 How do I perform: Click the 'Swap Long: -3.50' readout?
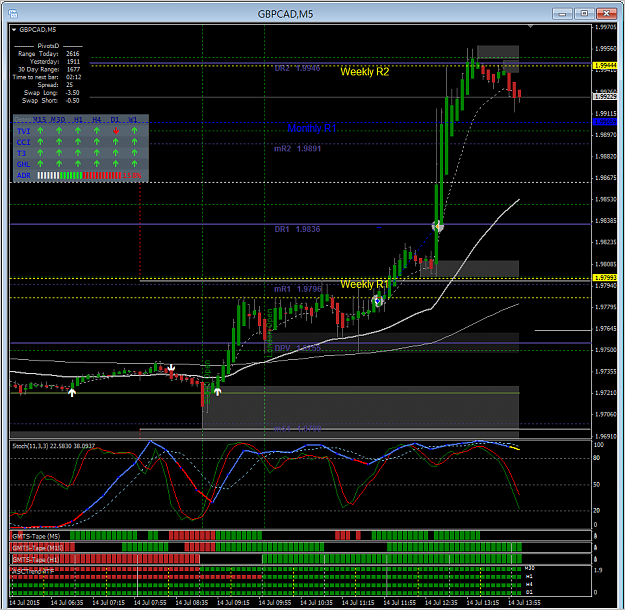coord(51,92)
